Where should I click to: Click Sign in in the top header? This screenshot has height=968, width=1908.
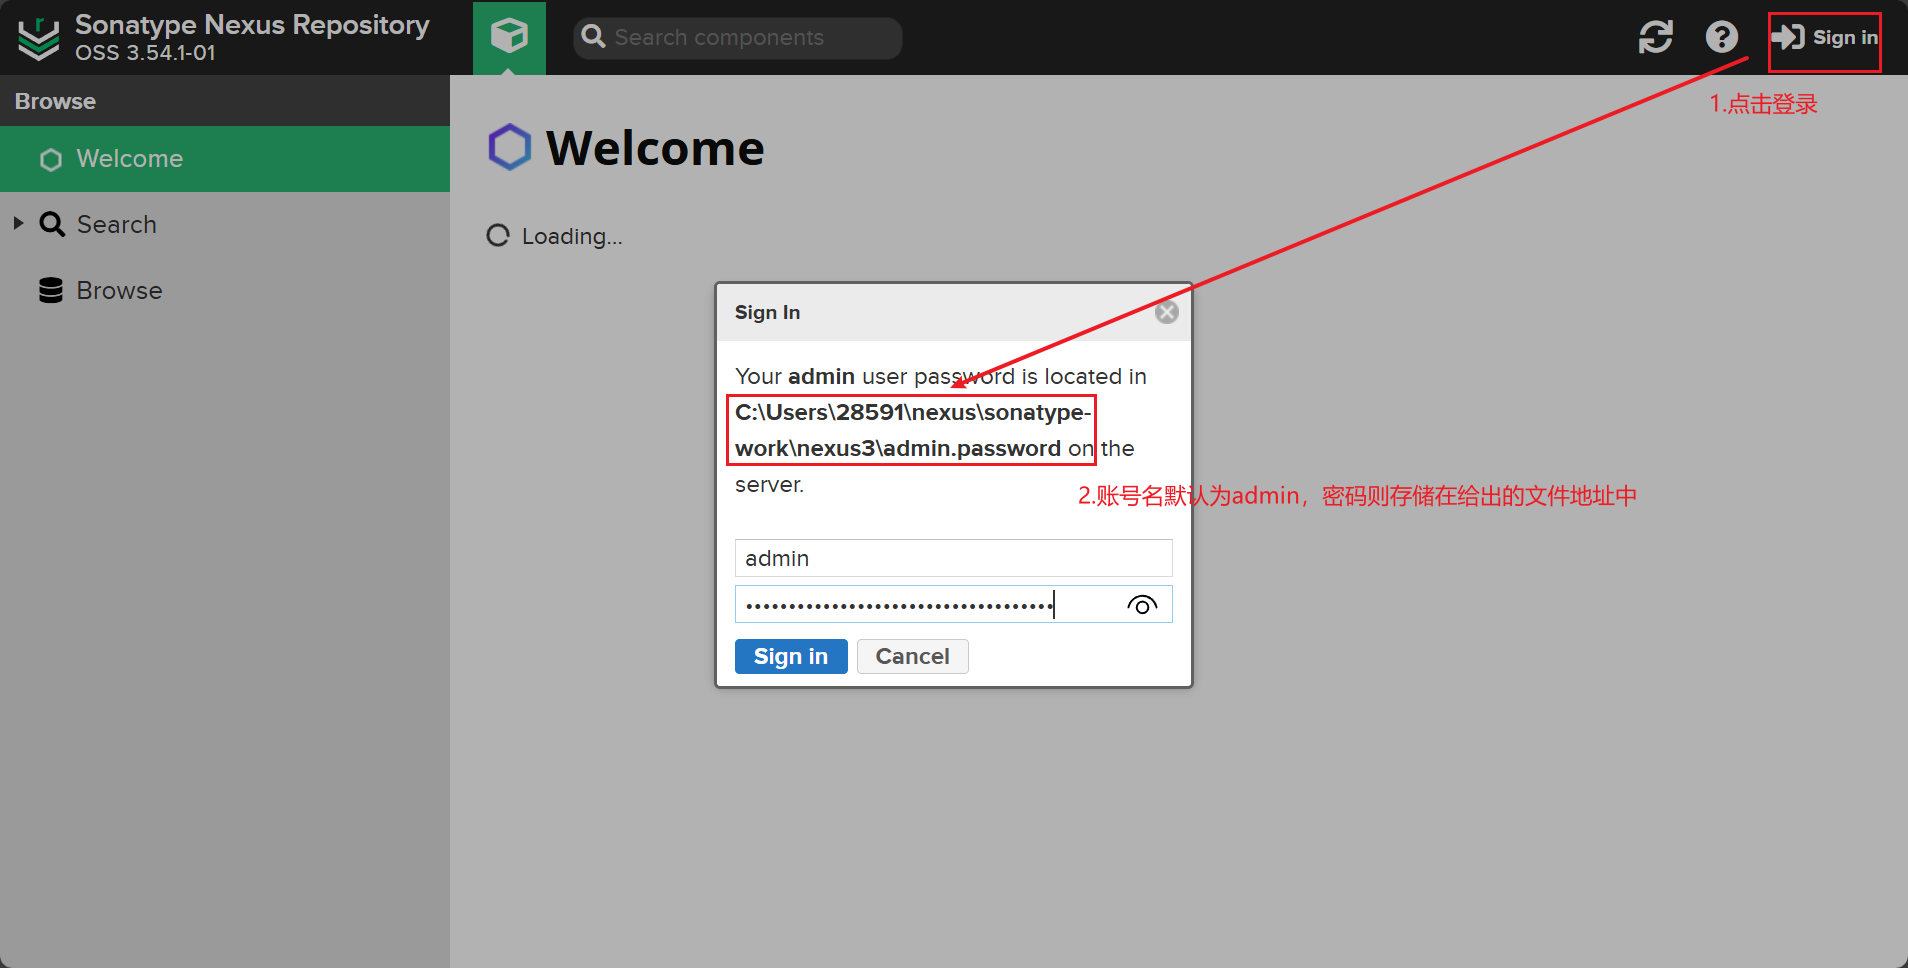(x=1824, y=38)
